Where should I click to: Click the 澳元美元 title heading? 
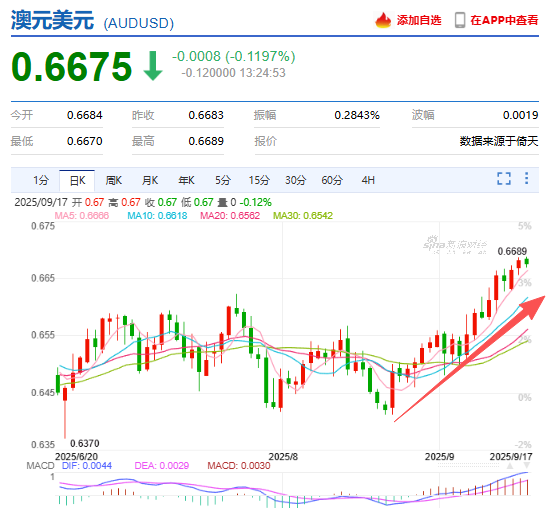52,20
